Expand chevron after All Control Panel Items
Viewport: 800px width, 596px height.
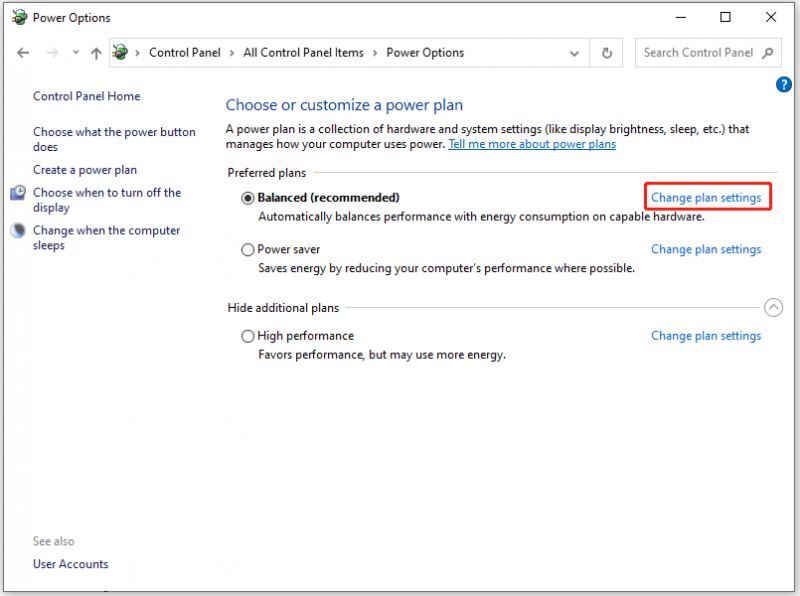(x=375, y=53)
